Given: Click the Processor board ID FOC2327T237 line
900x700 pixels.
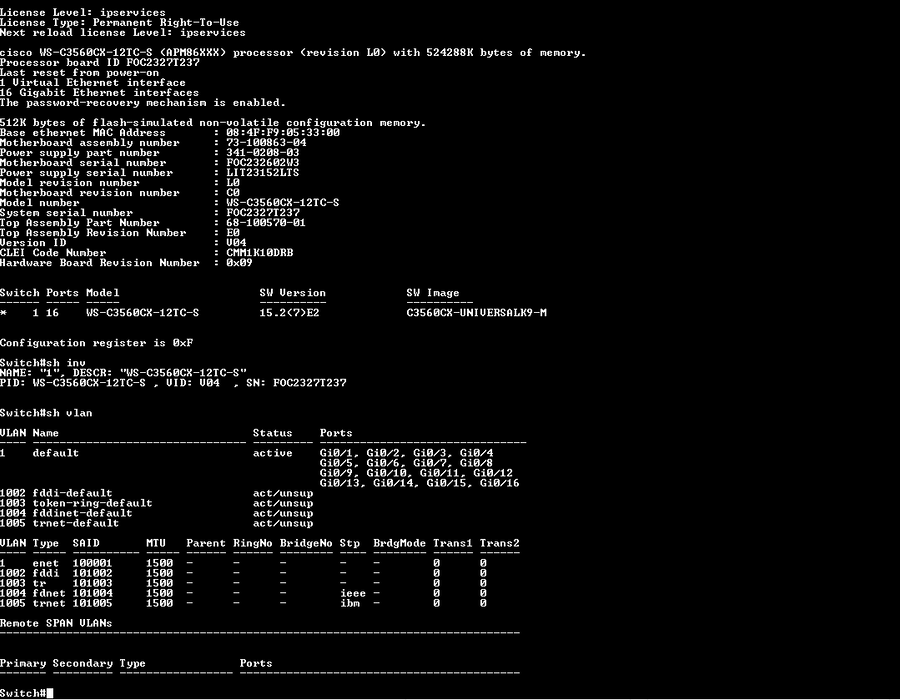Looking at the screenshot, I should coord(100,63).
